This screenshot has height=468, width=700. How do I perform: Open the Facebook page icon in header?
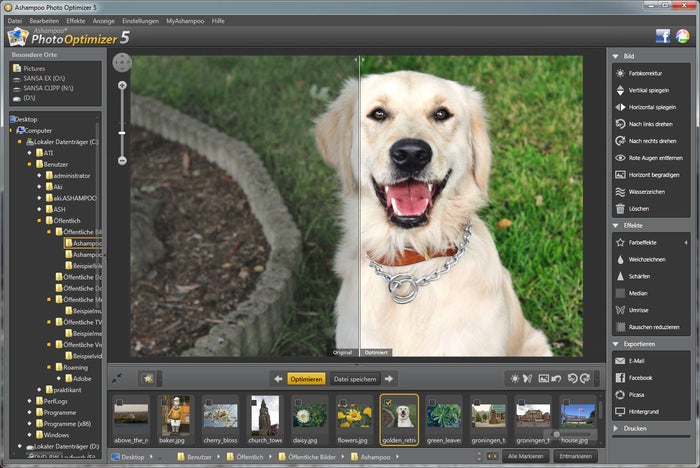[662, 36]
